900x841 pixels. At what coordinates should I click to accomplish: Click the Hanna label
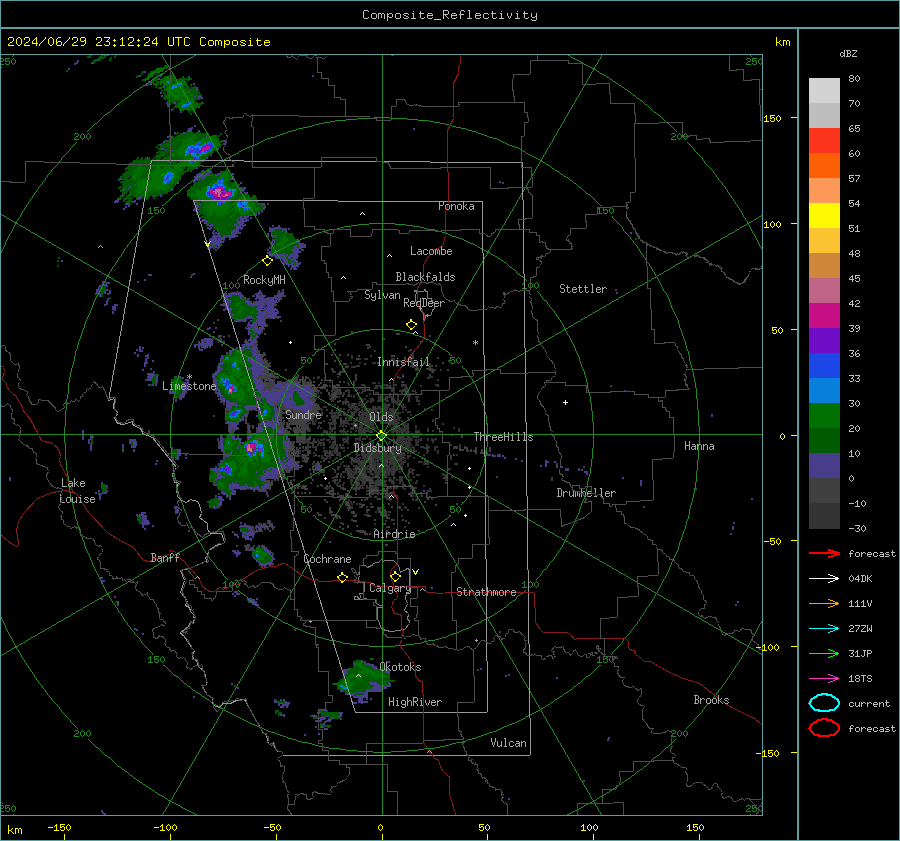(x=699, y=446)
